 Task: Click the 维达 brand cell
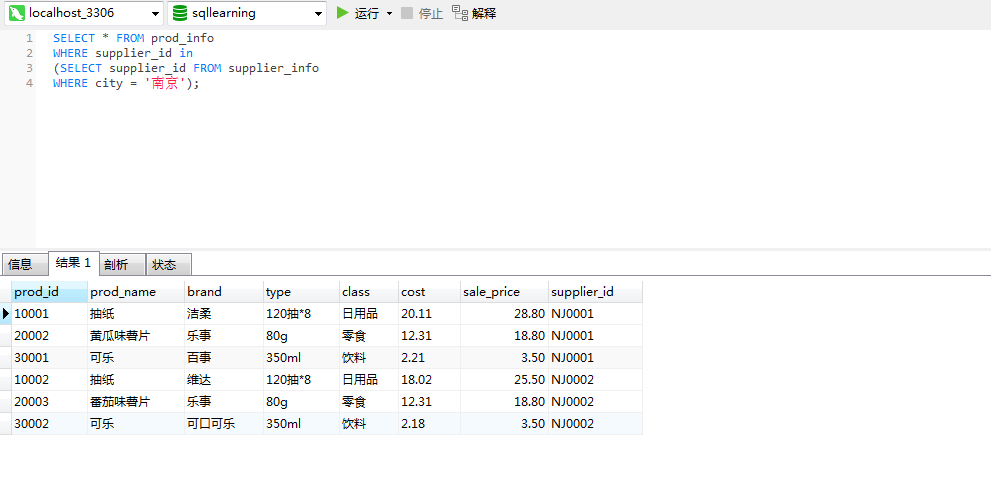pyautogui.click(x=224, y=380)
